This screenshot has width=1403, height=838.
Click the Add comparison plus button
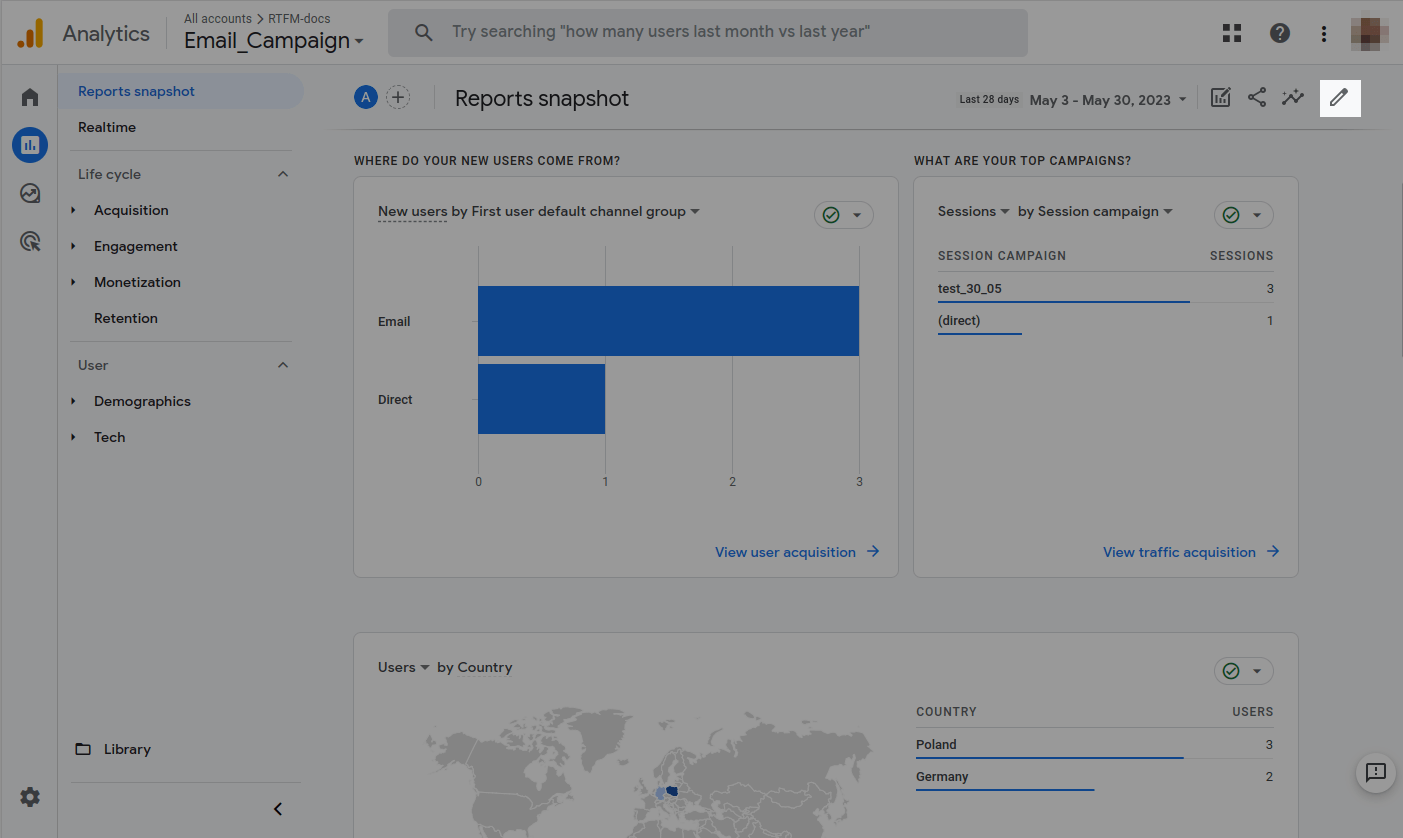[x=398, y=97]
